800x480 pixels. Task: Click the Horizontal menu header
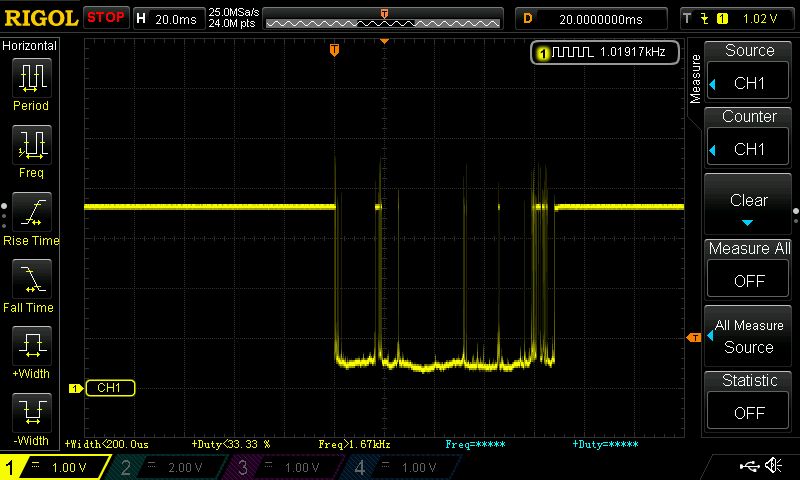point(29,46)
